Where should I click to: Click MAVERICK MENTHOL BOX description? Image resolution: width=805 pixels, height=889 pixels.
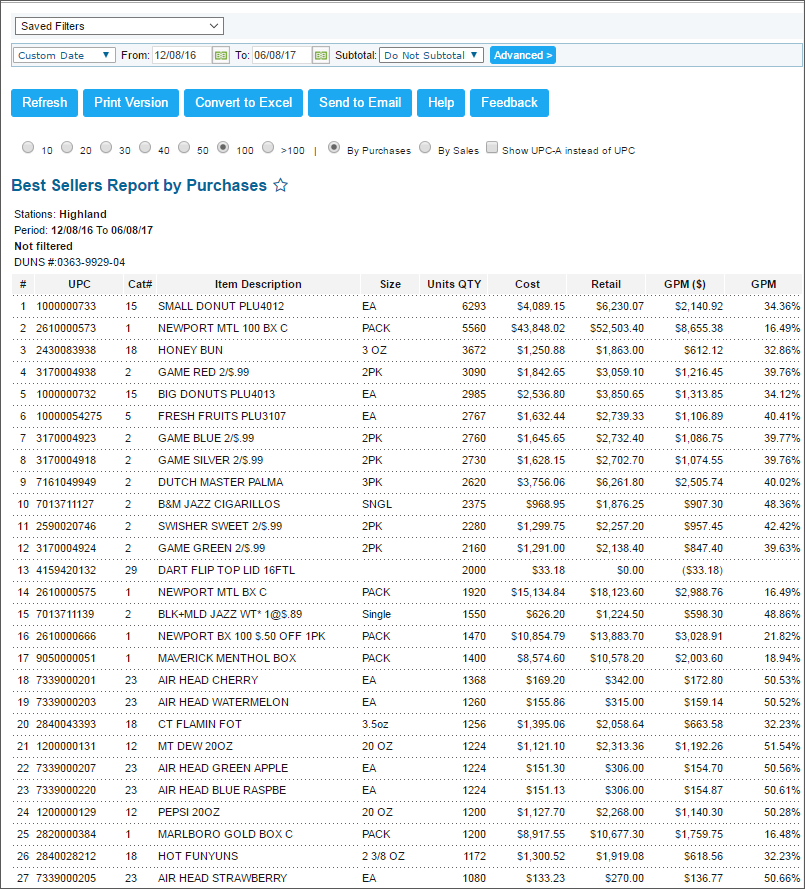coord(227,658)
